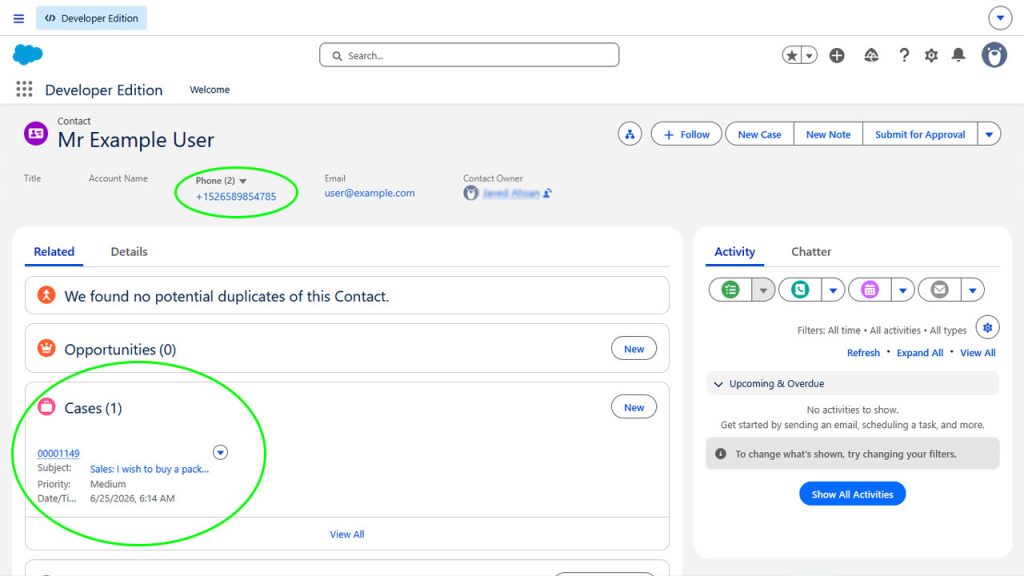Click the global Search field
This screenshot has width=1024, height=576.
tap(469, 56)
